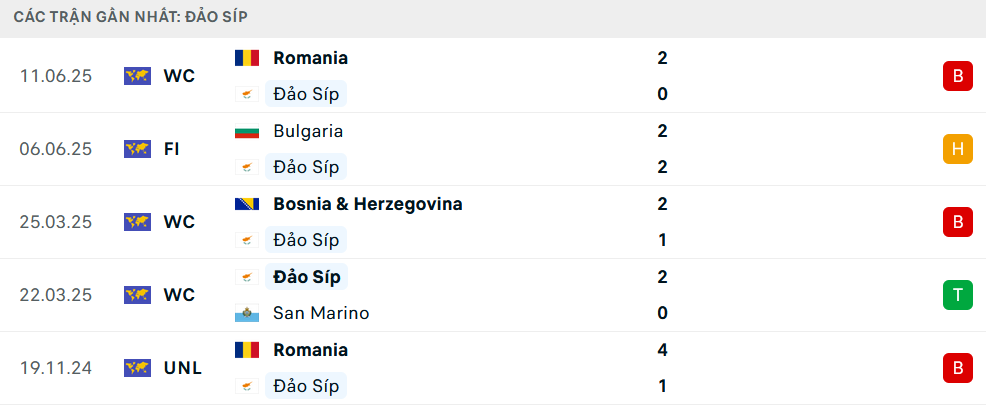Viewport: 986px width, 406px height.
Task: Click the FI competition icon for 06.06.25
Action: pyautogui.click(x=137, y=149)
